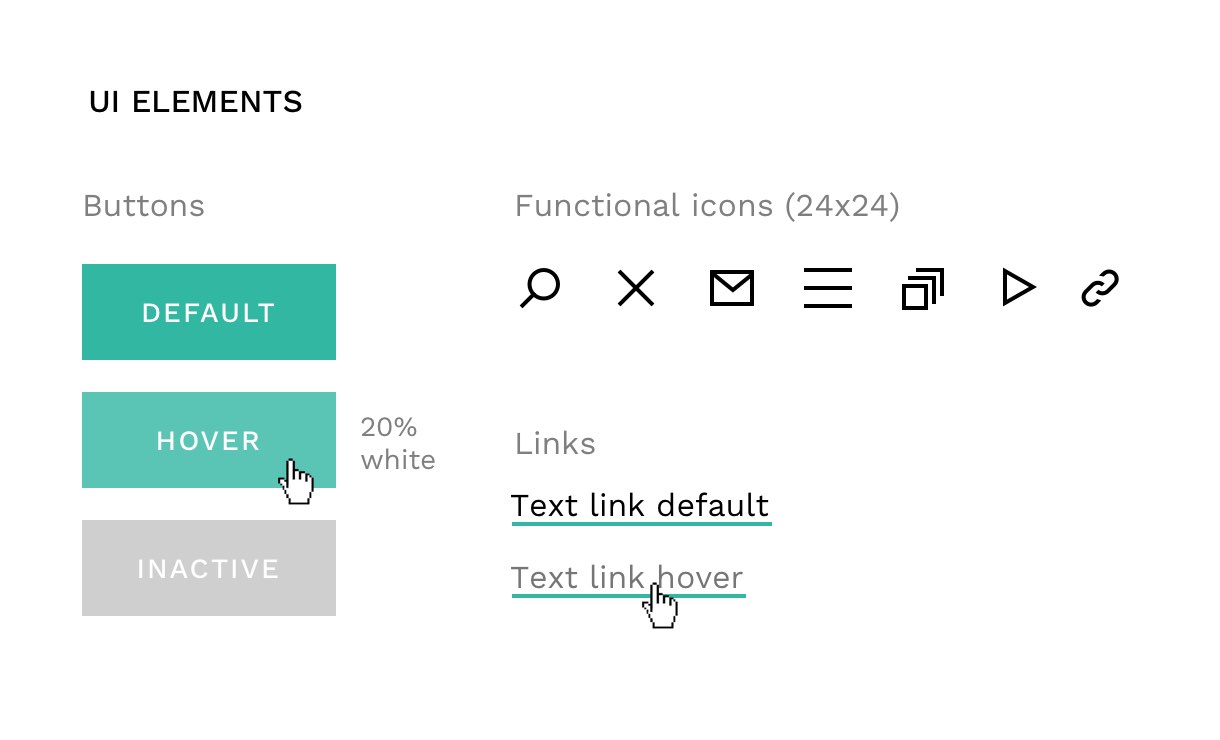Click the gray INACTIVE button

[208, 568]
